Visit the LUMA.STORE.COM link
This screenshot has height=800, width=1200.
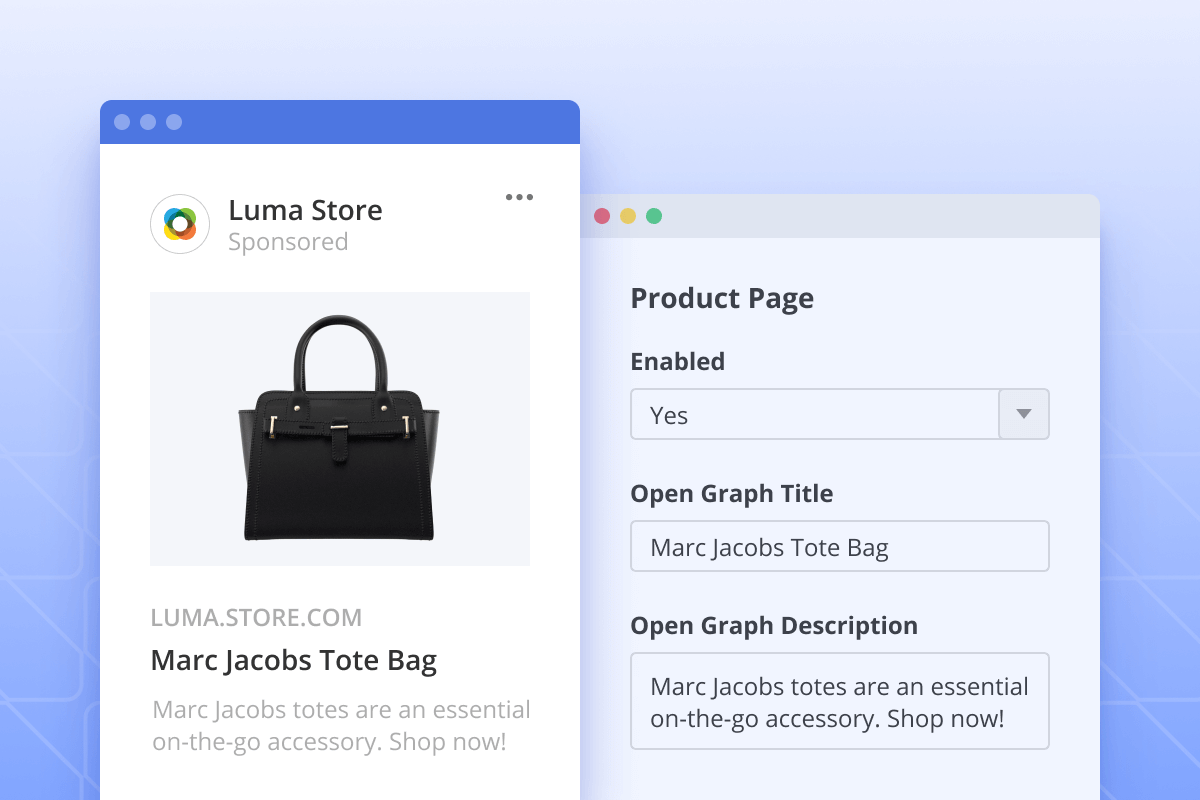256,618
